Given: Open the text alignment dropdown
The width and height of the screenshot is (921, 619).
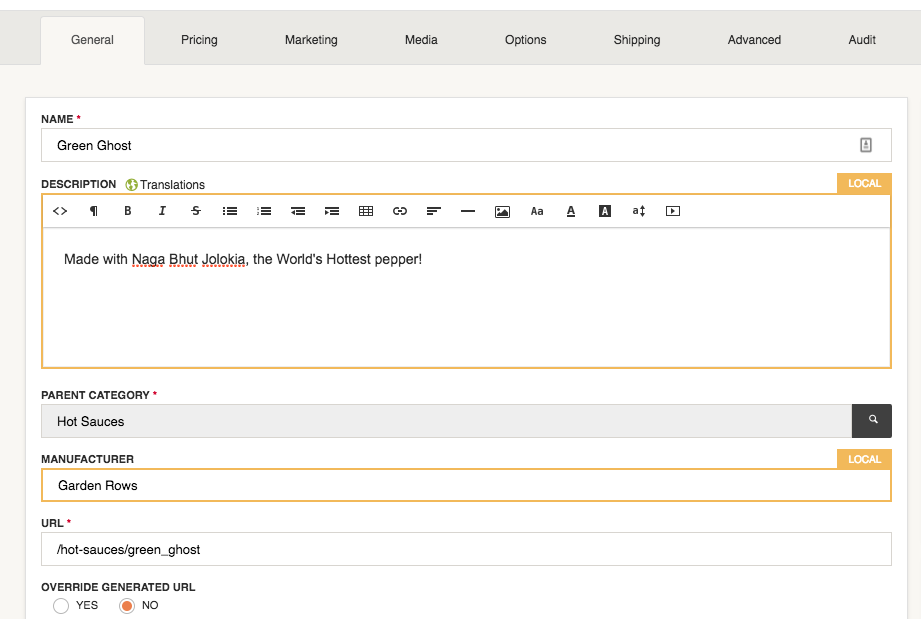Looking at the screenshot, I should tap(434, 211).
